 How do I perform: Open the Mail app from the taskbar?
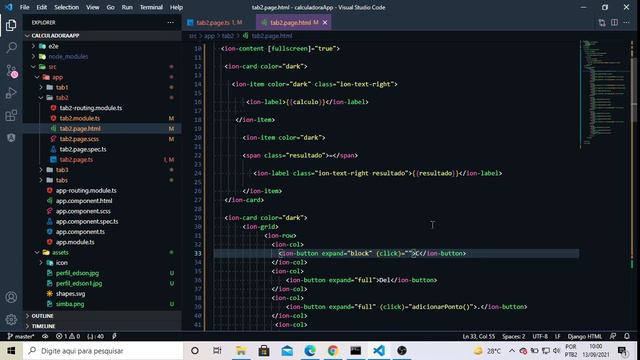(x=287, y=351)
